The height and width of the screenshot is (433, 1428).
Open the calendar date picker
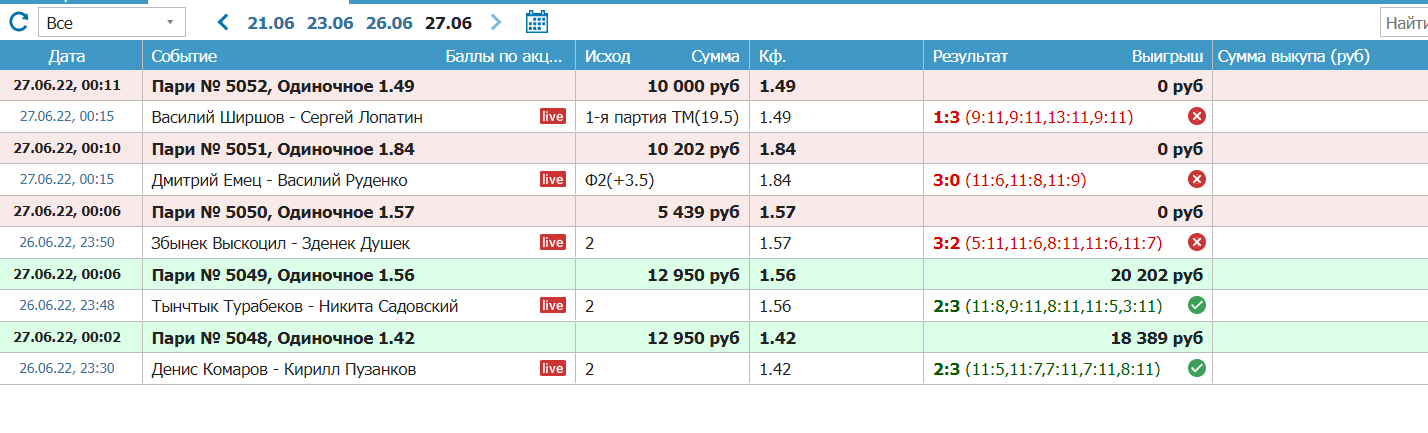click(537, 22)
